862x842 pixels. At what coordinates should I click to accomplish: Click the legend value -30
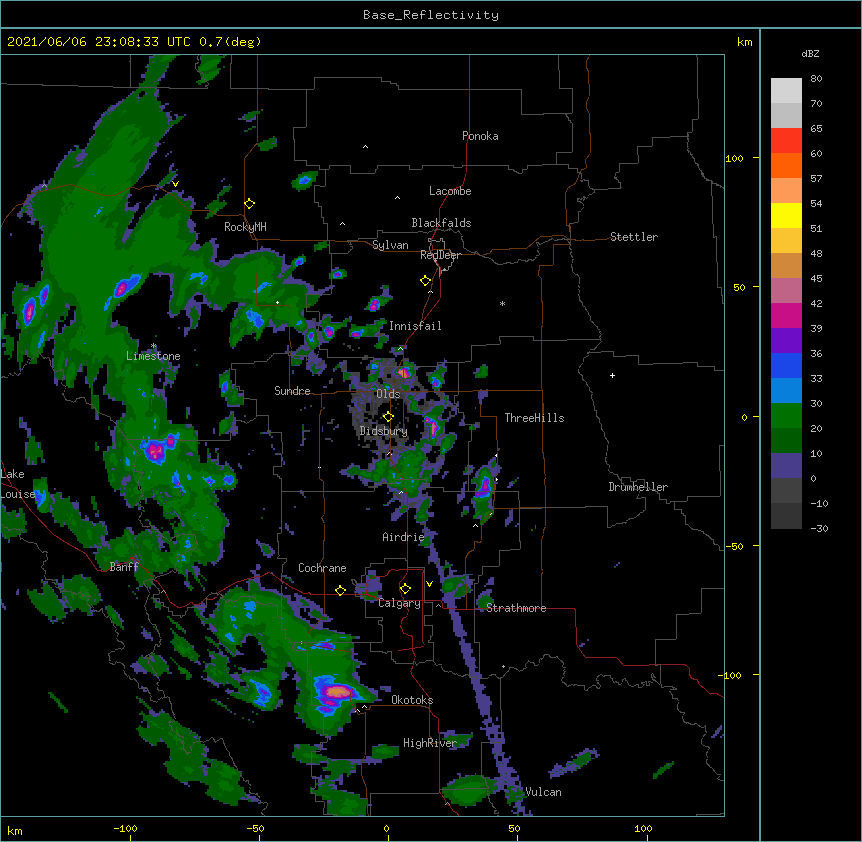coord(819,528)
